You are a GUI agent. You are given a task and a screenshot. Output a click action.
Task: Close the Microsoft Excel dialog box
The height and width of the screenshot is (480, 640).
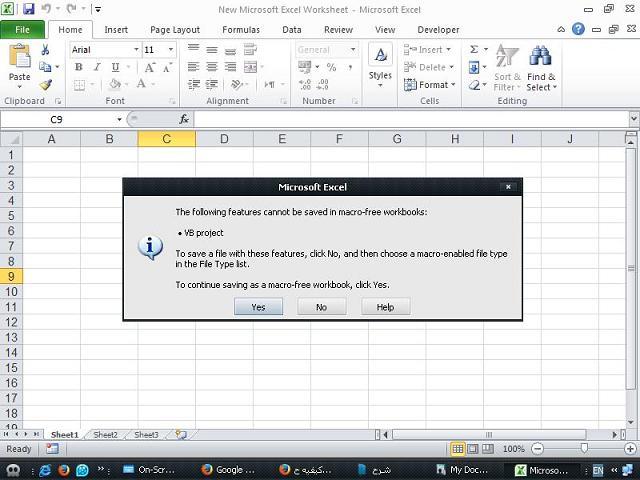coord(508,187)
